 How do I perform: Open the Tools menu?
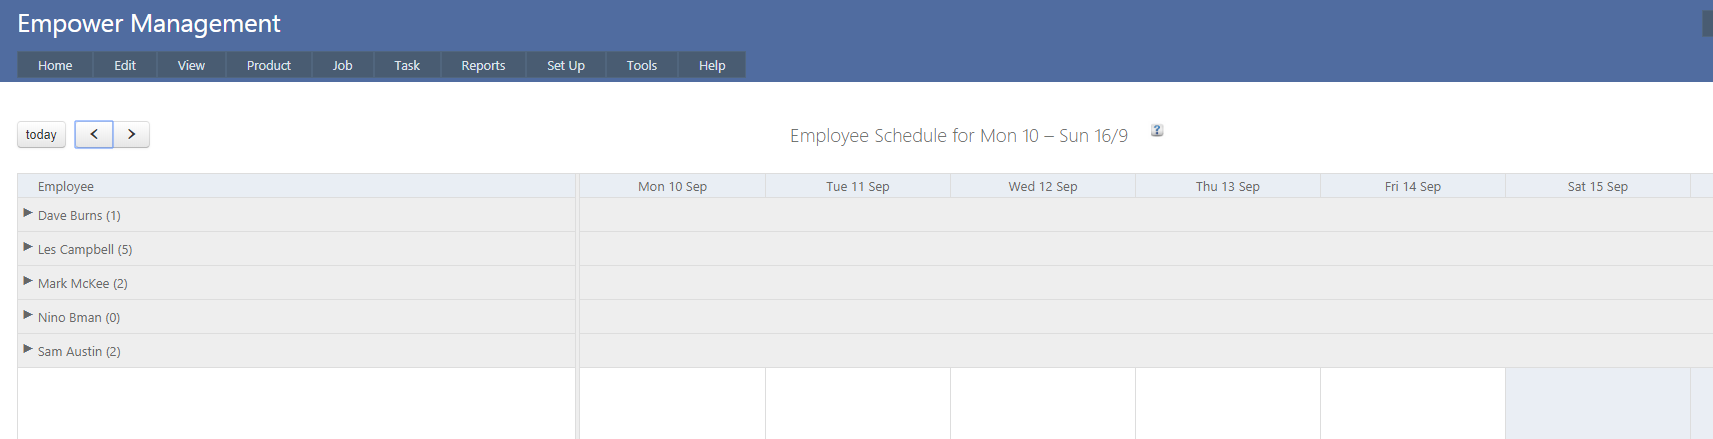click(x=642, y=66)
